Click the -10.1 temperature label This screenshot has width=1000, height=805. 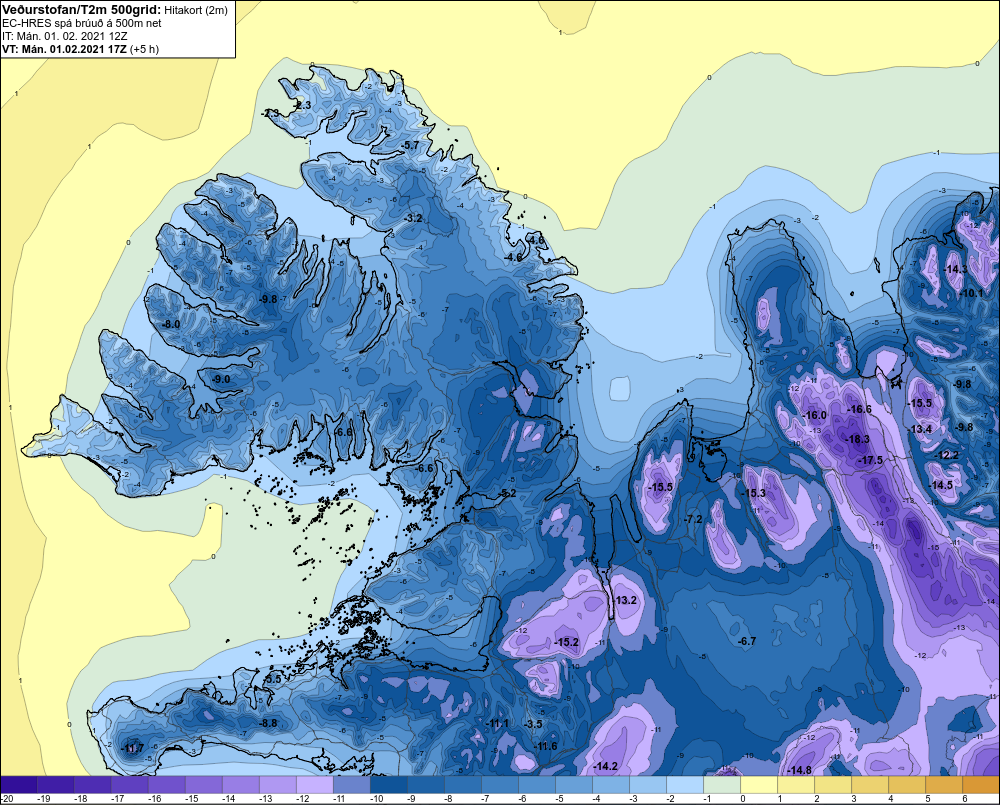pyautogui.click(x=971, y=293)
